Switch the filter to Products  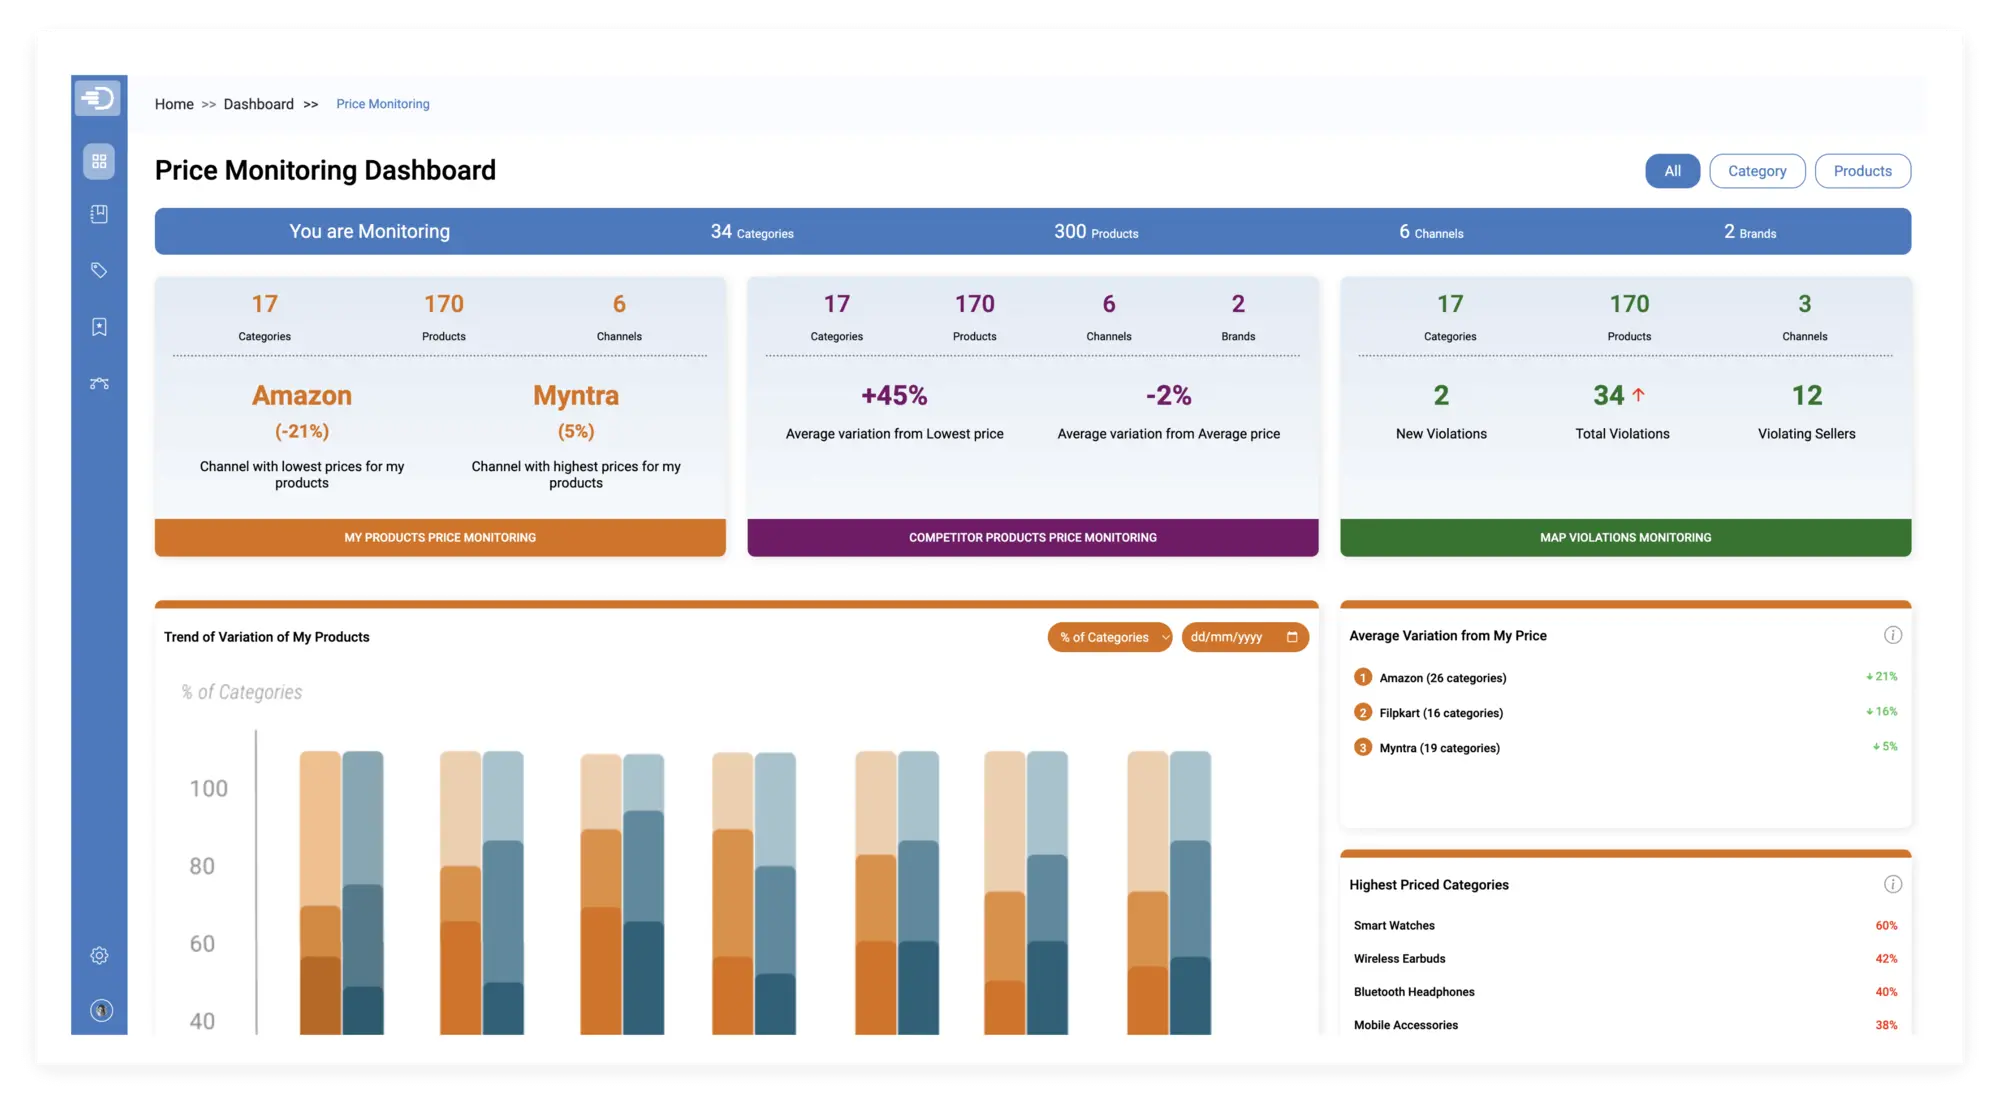click(x=1862, y=171)
